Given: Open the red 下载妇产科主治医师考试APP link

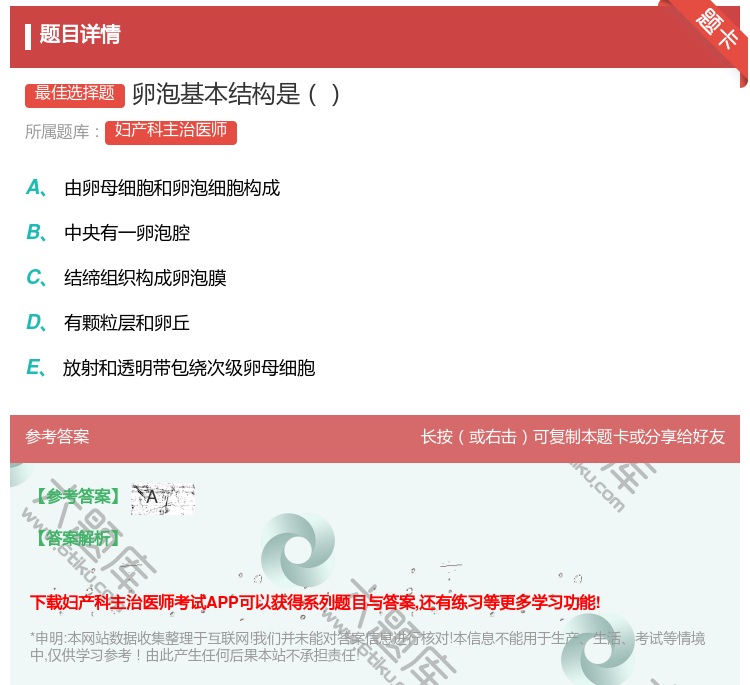Looking at the screenshot, I should (x=315, y=602).
